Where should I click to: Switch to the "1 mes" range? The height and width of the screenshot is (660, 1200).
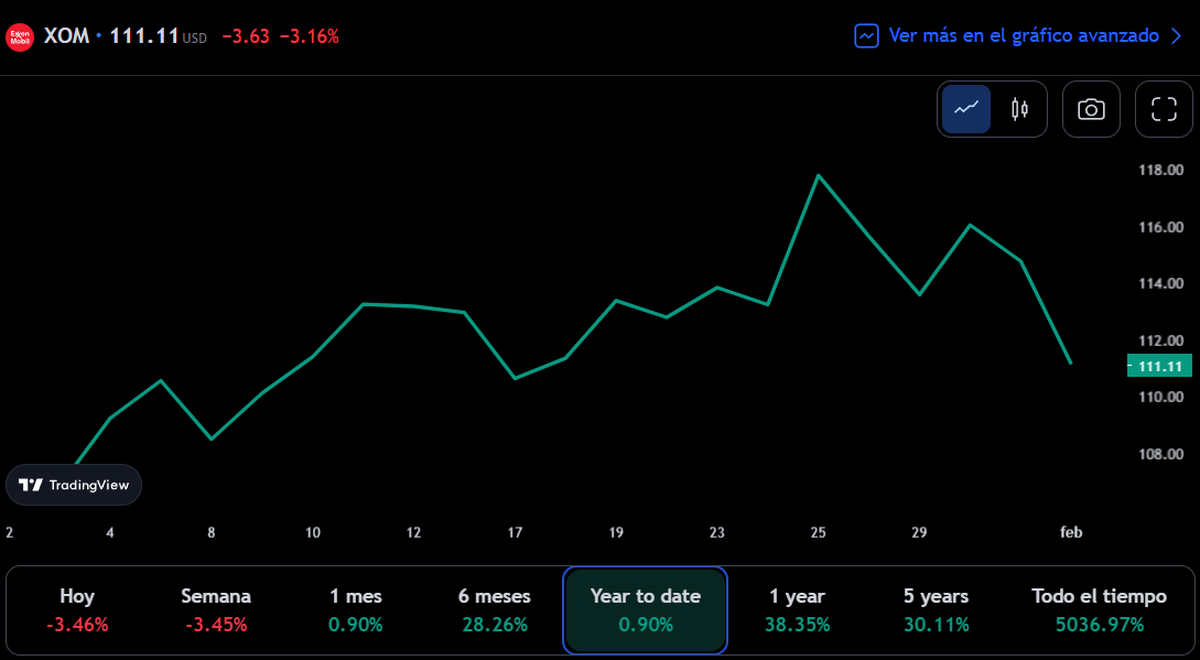(x=355, y=610)
